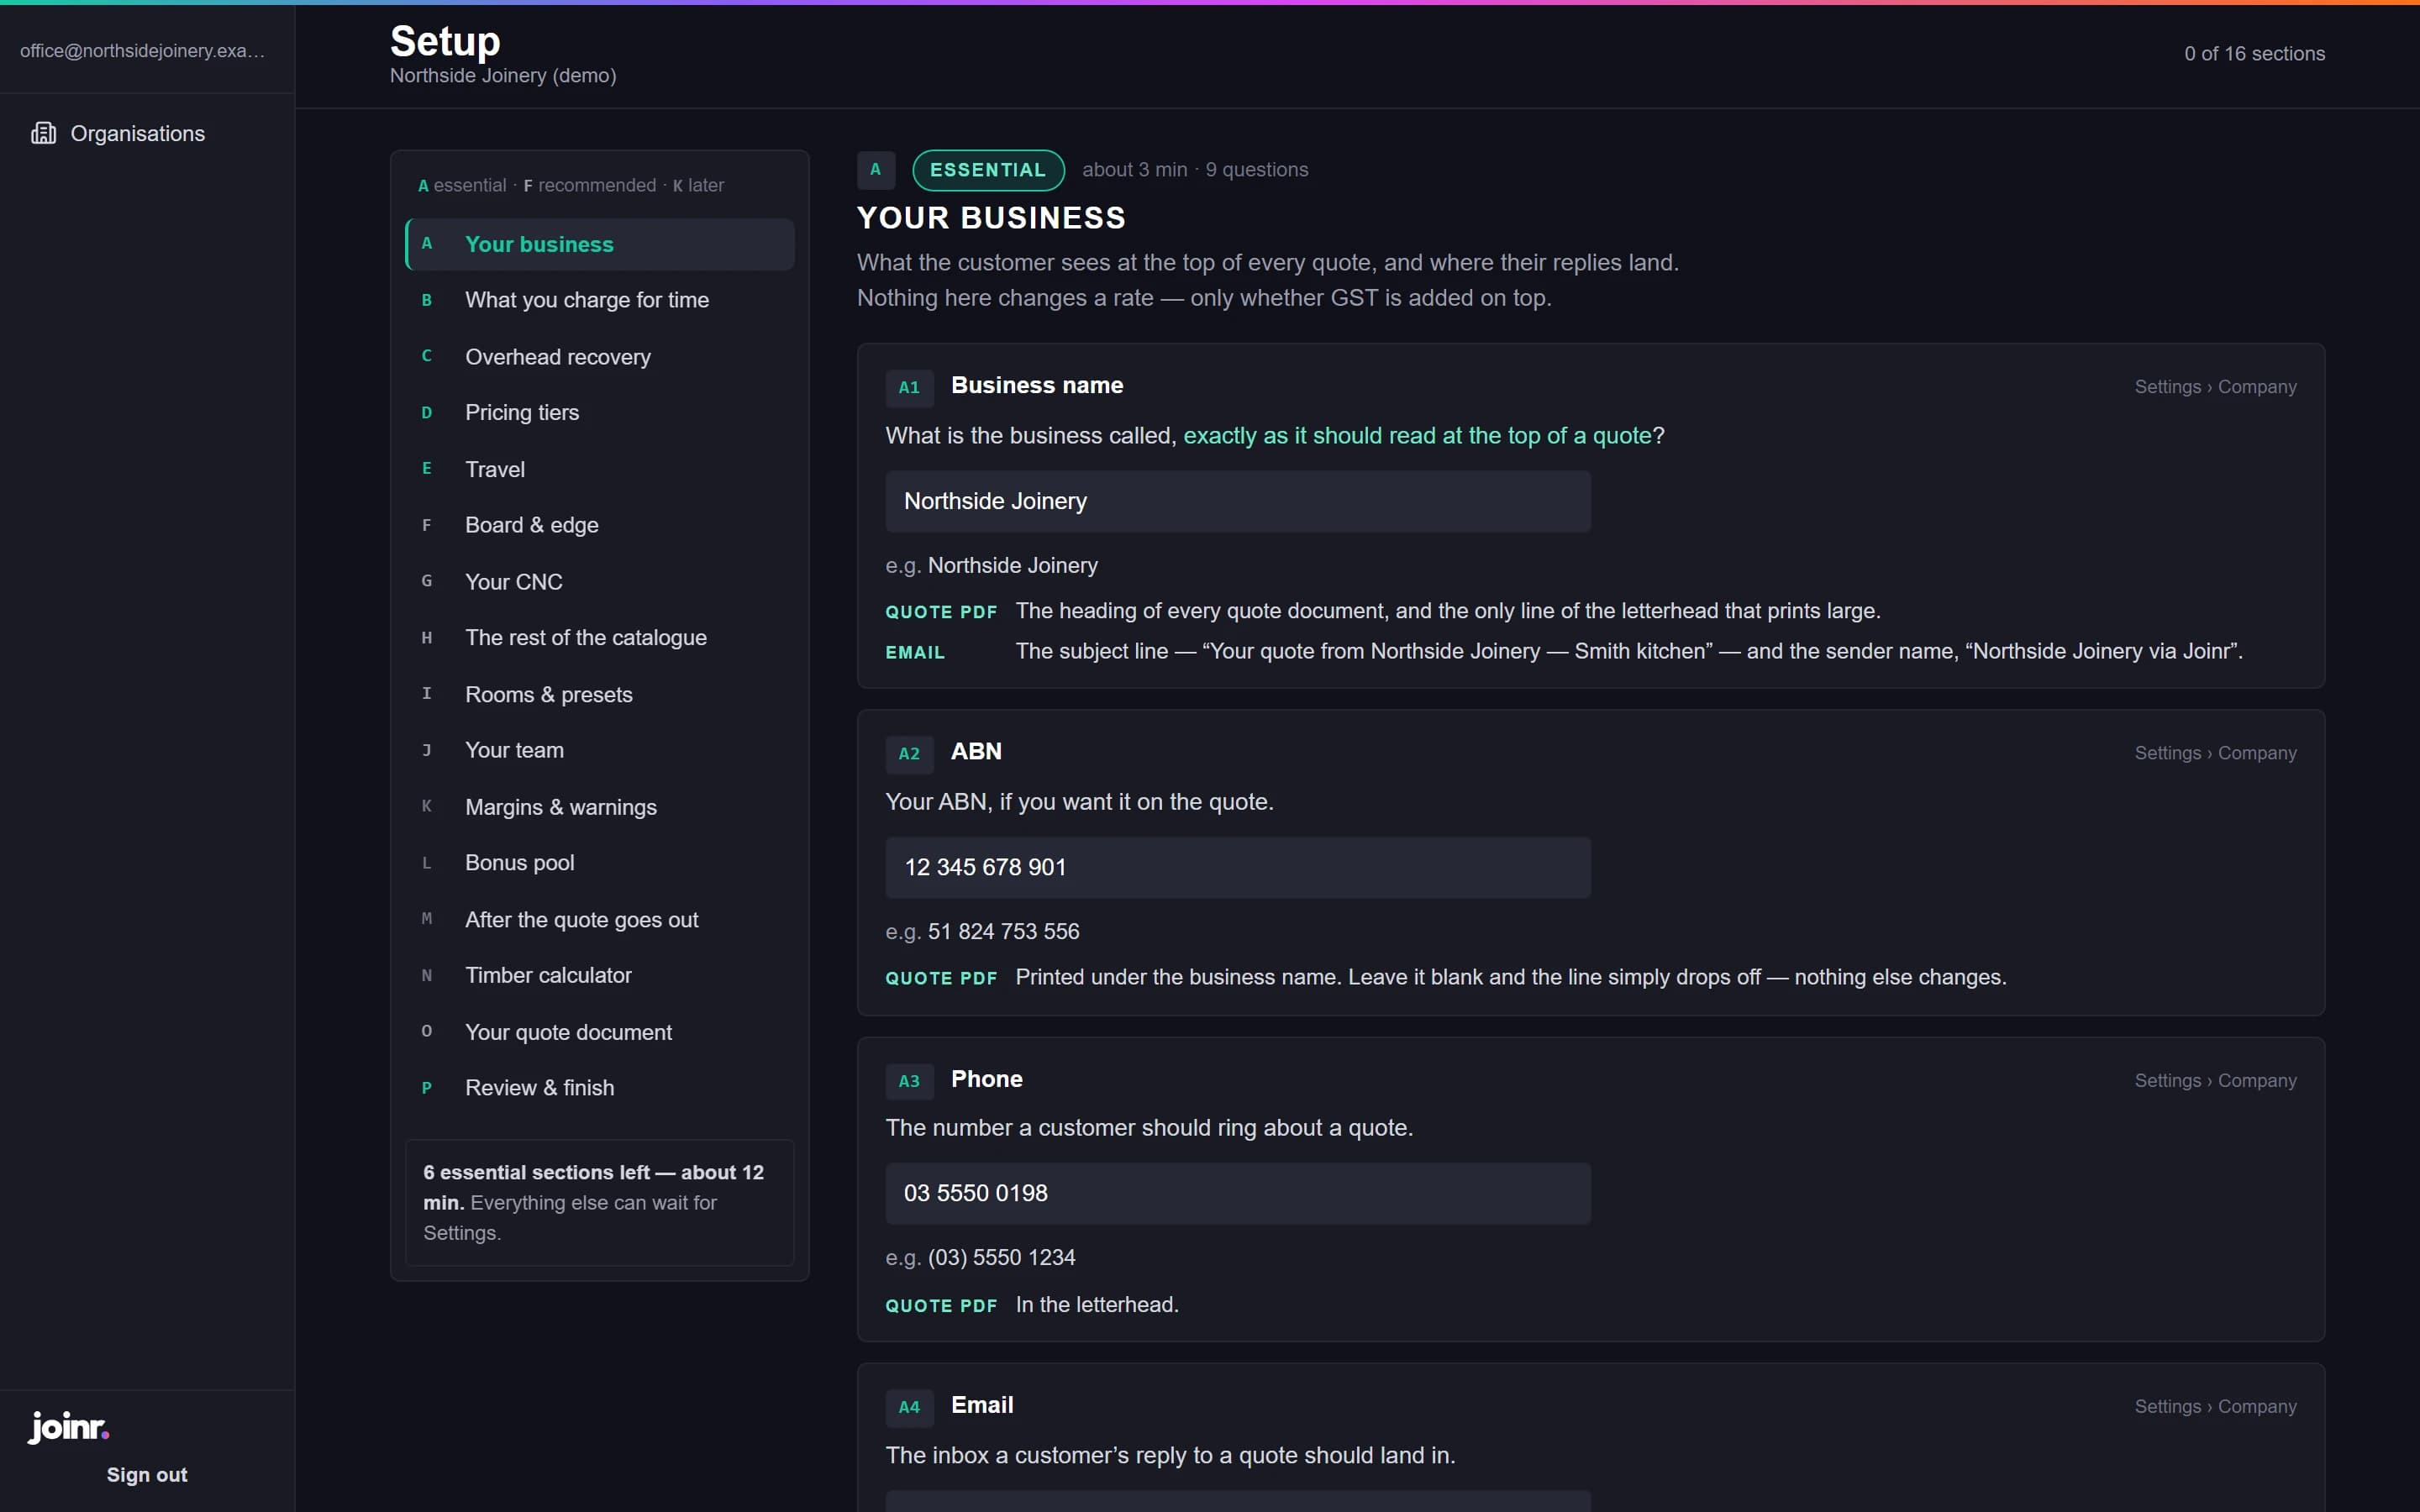Click the Phone number input field
The height and width of the screenshot is (1512, 2420).
(x=1238, y=1193)
